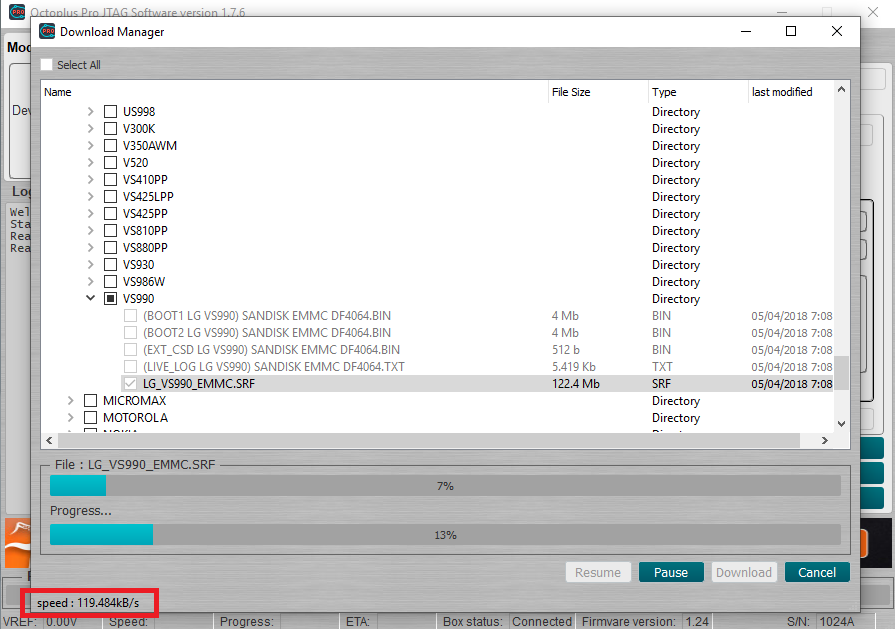Click the Resume button
Image resolution: width=895 pixels, height=629 pixels.
pos(598,572)
